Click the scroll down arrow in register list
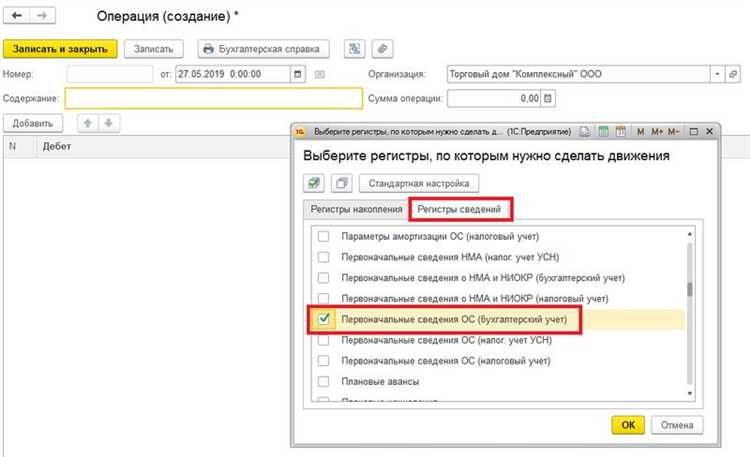This screenshot has width=750, height=457. 690,393
